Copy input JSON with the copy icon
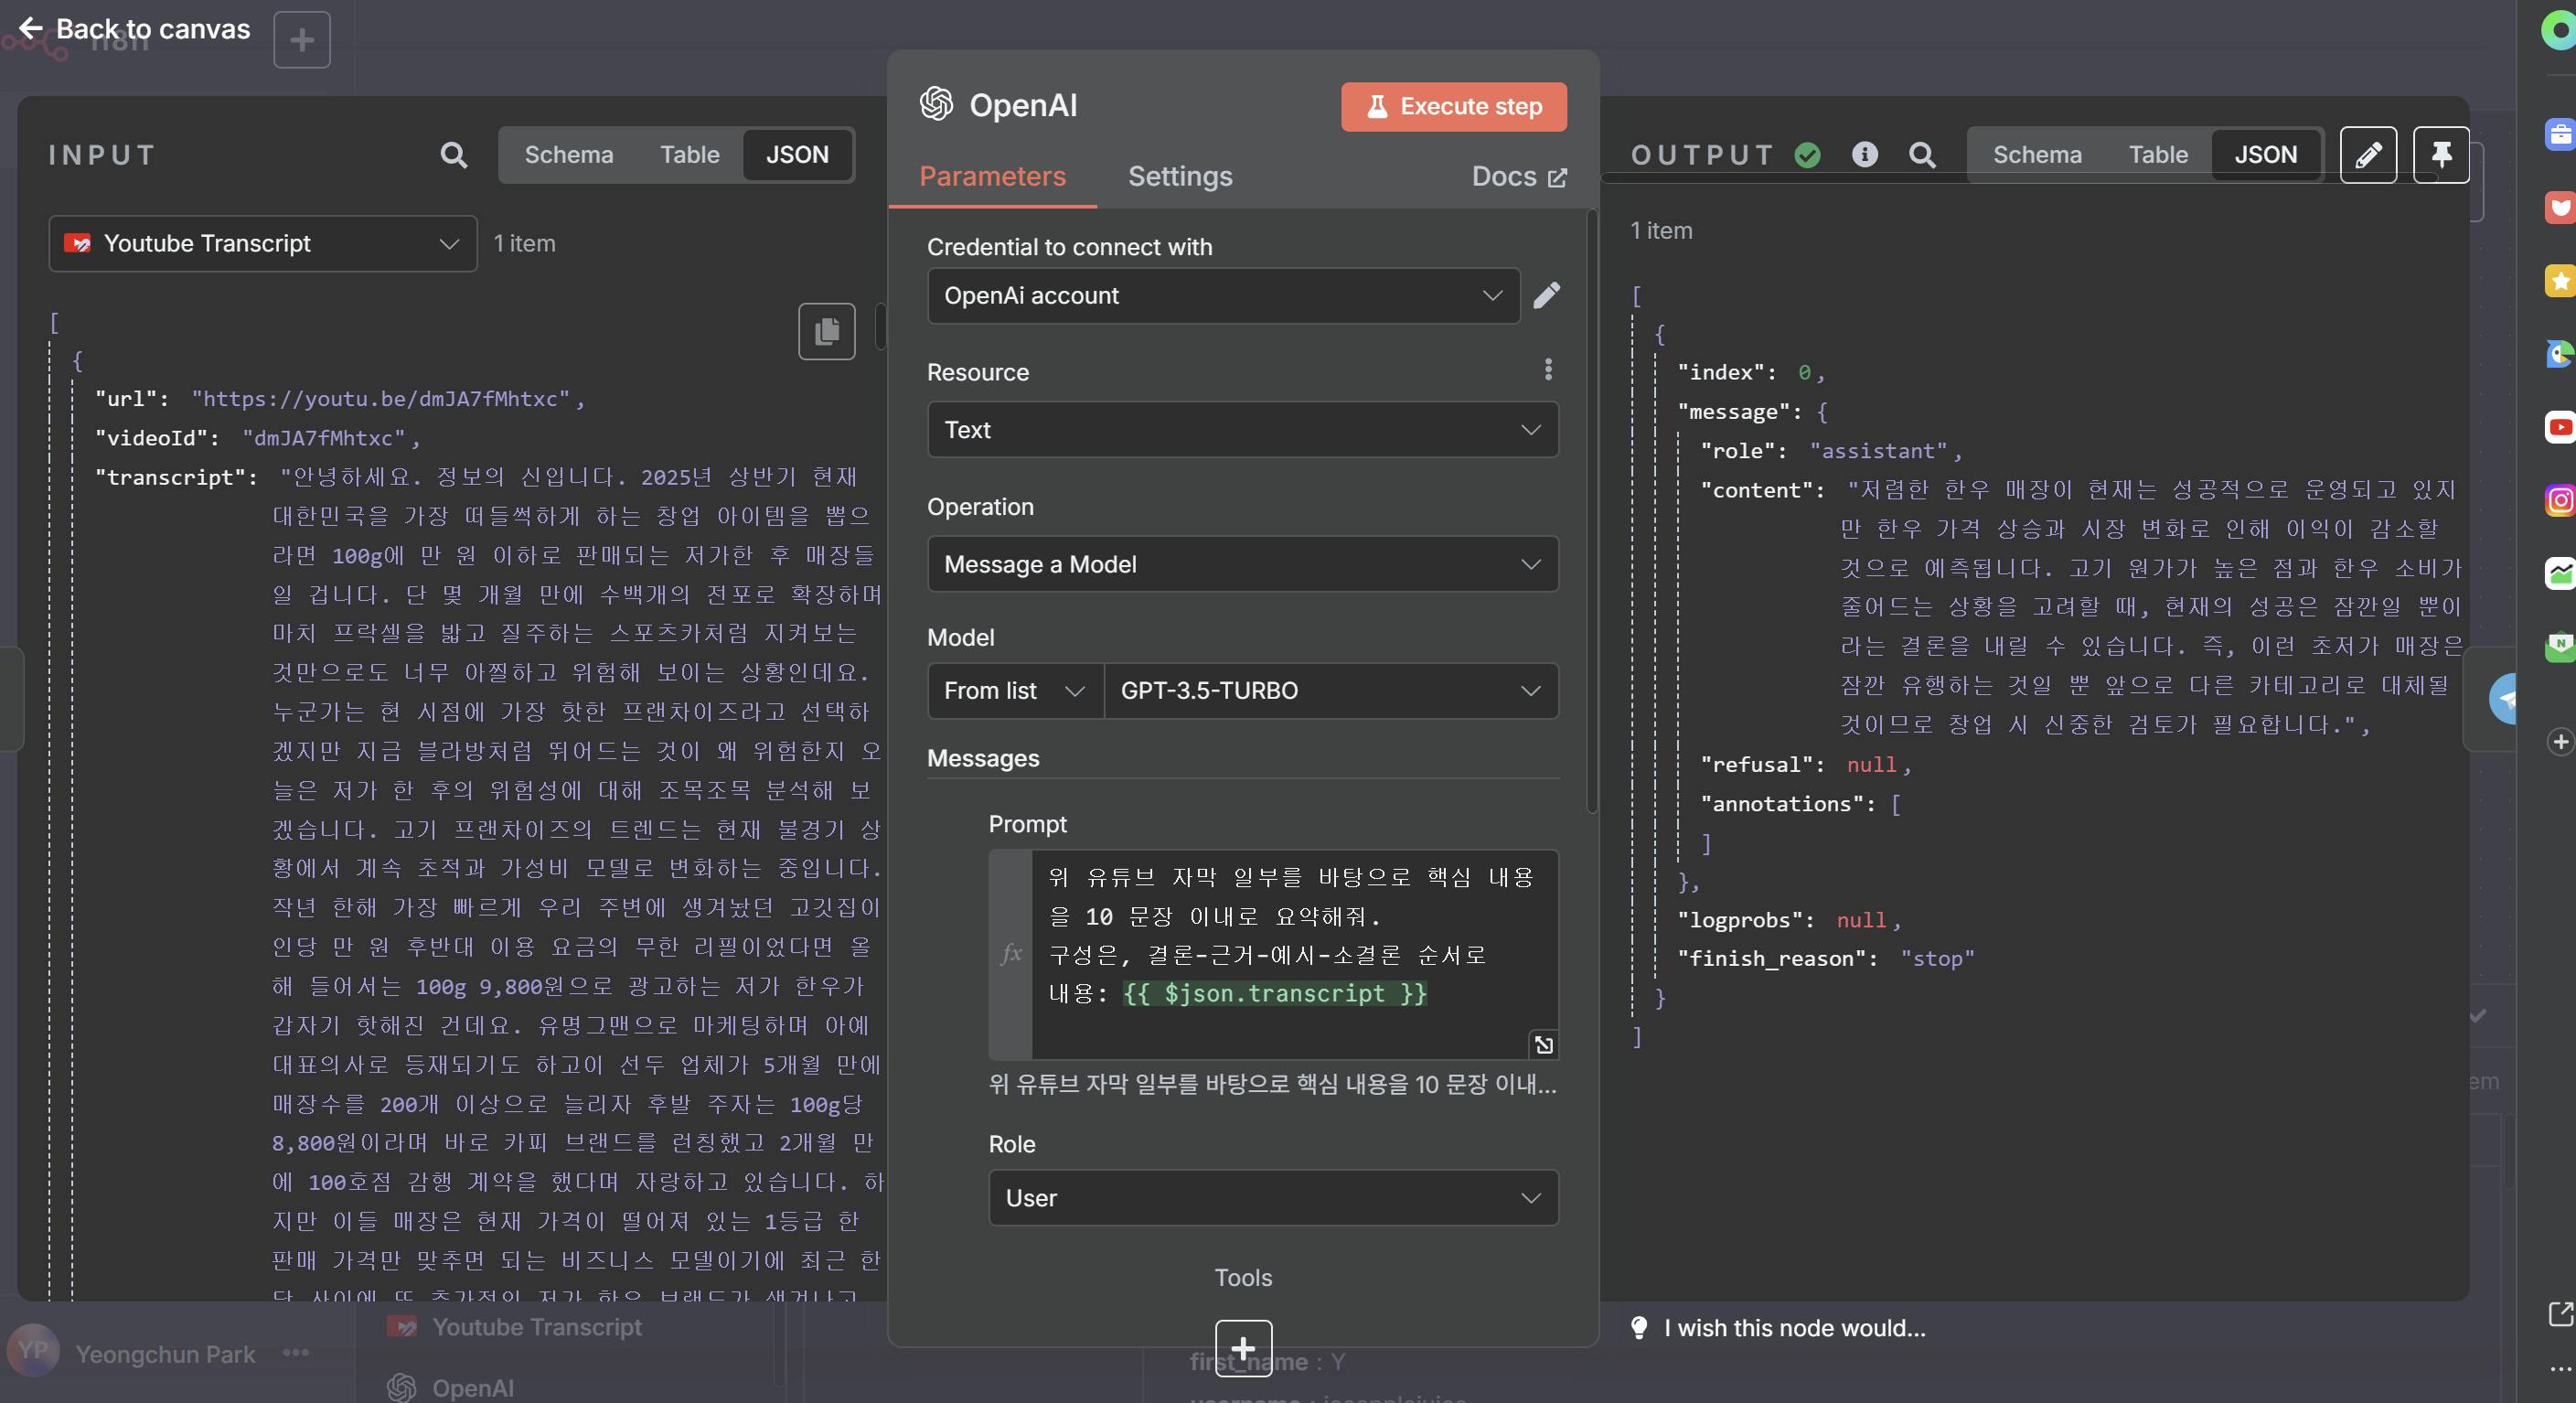Image resolution: width=2576 pixels, height=1403 pixels. [826, 331]
